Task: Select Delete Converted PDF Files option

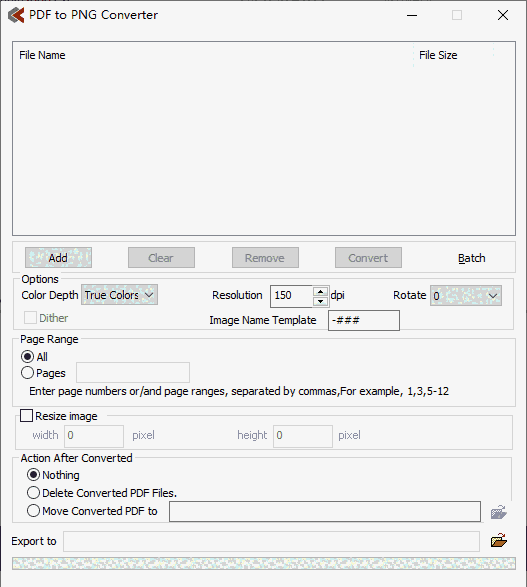Action: (x=33, y=493)
